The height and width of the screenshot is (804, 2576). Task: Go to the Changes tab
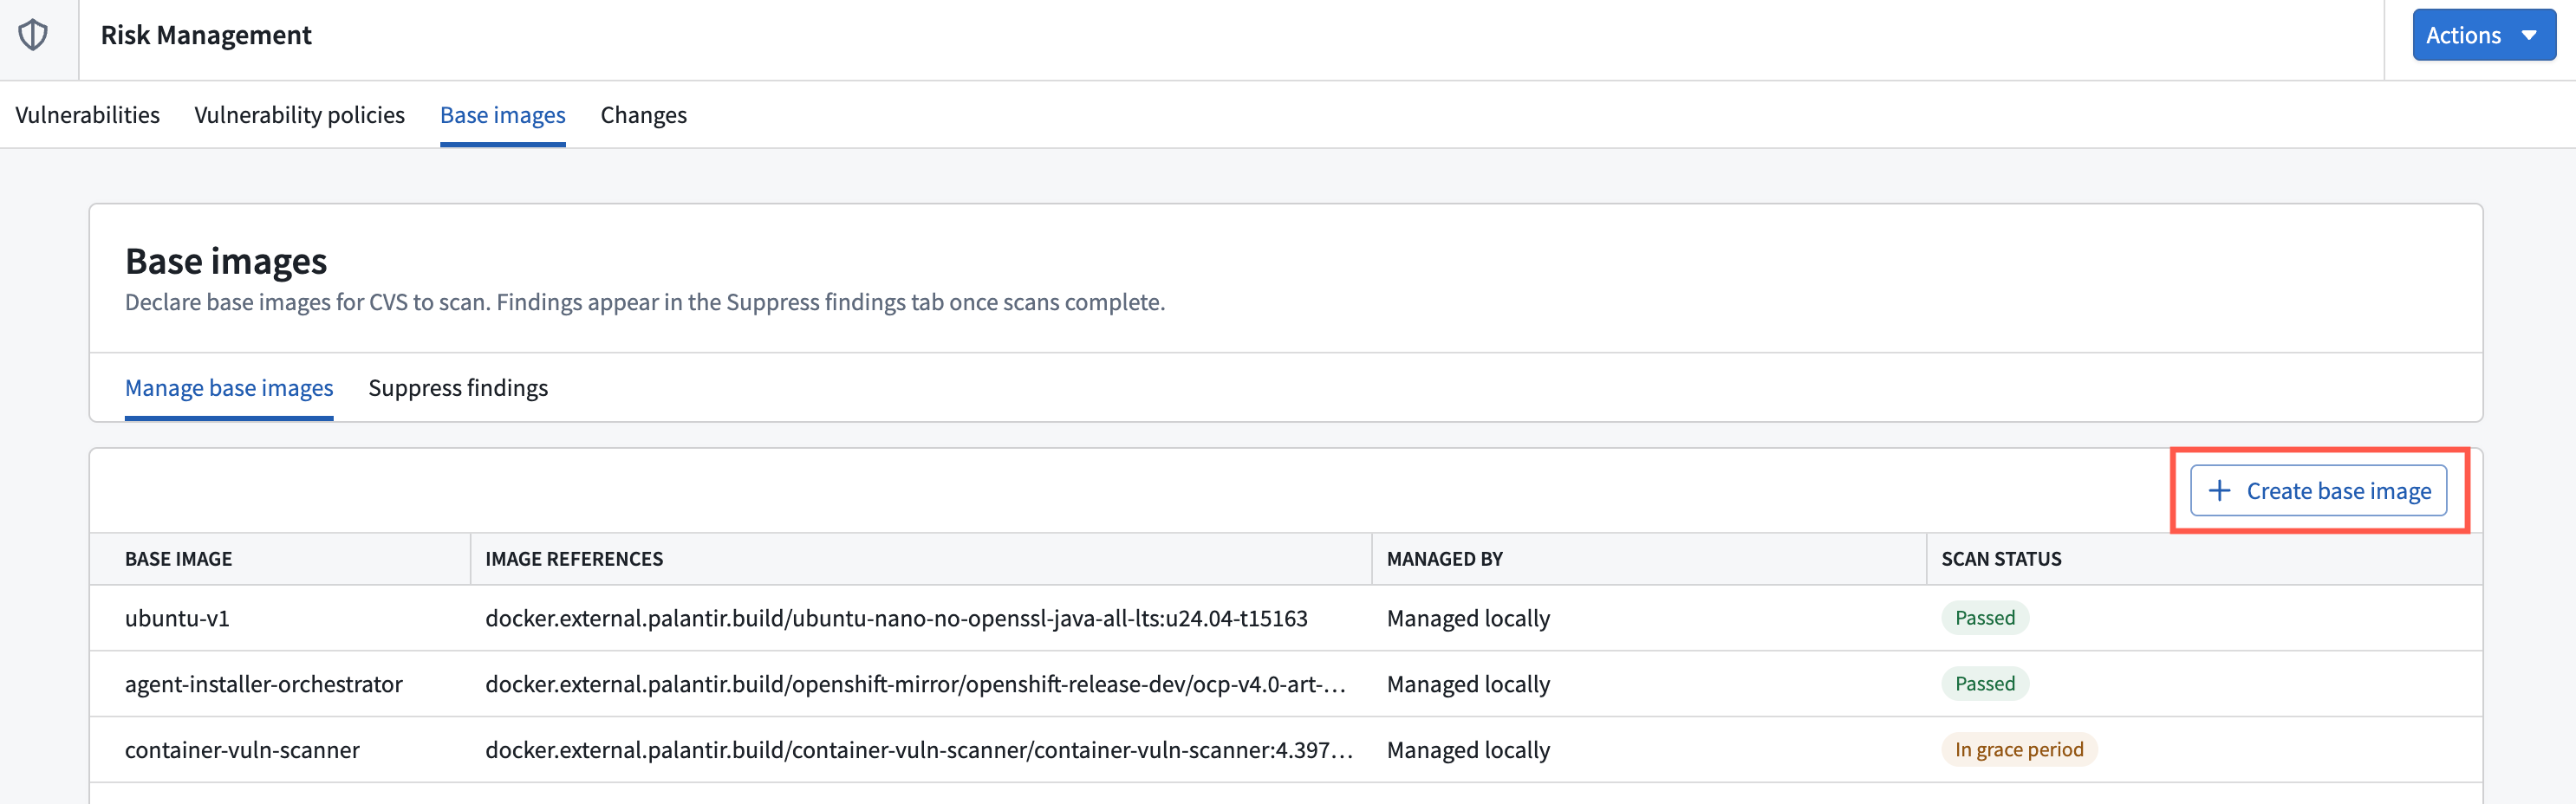tap(643, 115)
